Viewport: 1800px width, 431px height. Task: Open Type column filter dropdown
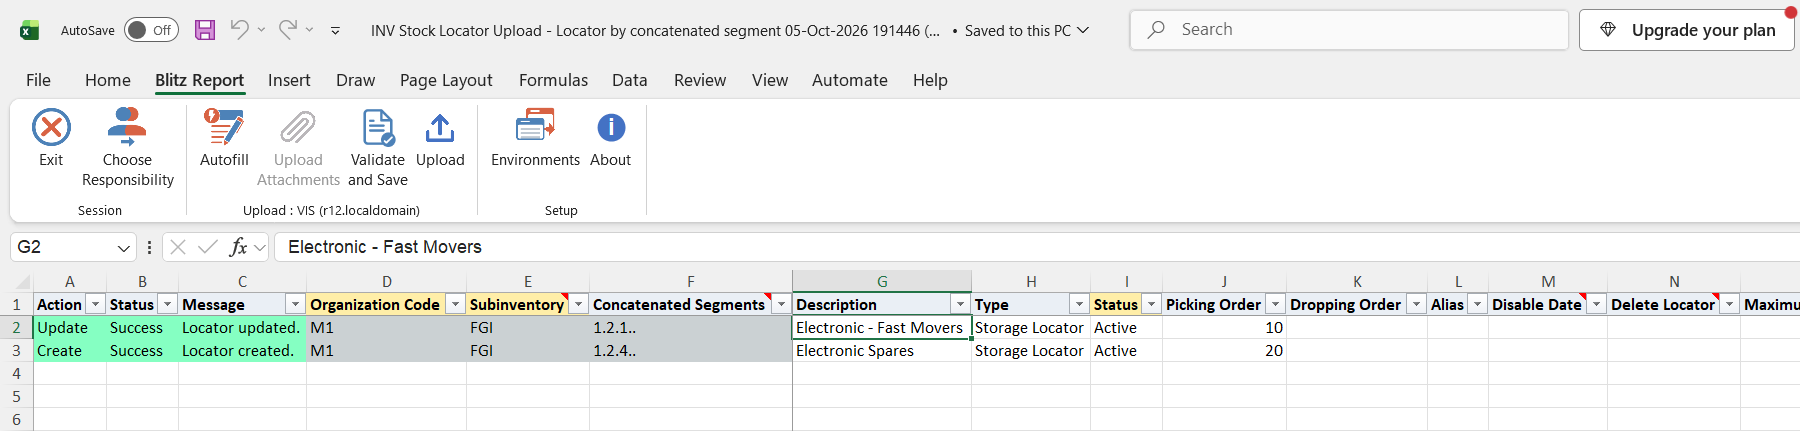[1079, 304]
